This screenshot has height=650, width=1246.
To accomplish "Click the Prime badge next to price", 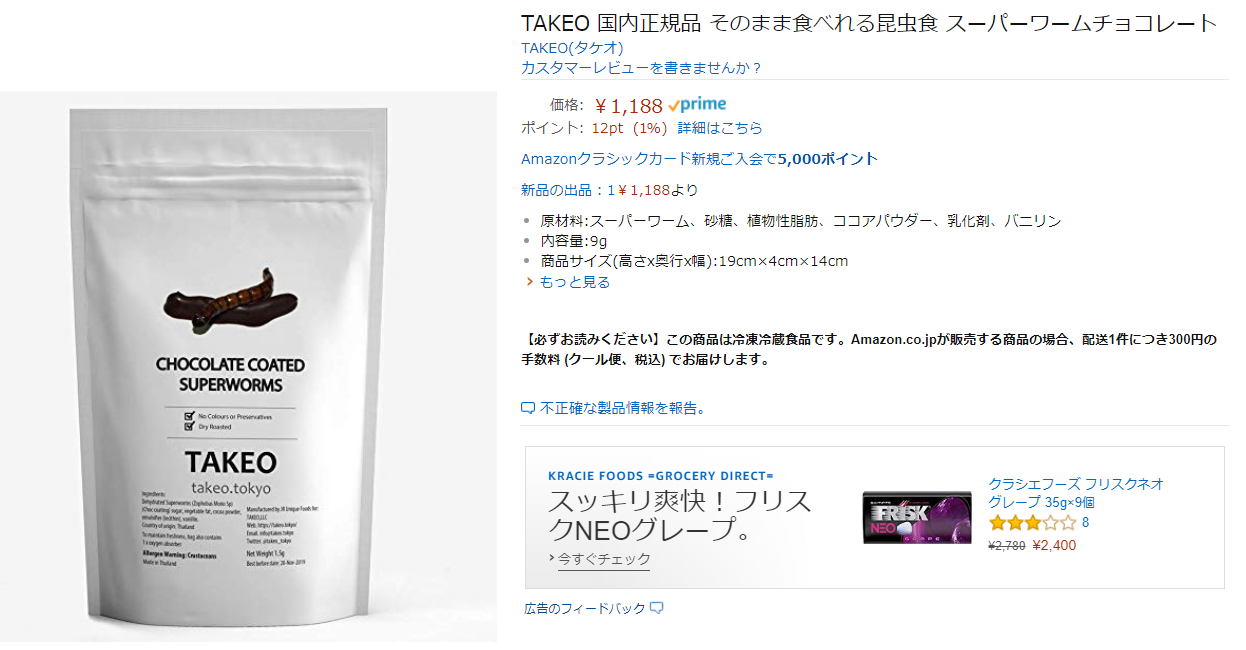I will click(x=697, y=105).
